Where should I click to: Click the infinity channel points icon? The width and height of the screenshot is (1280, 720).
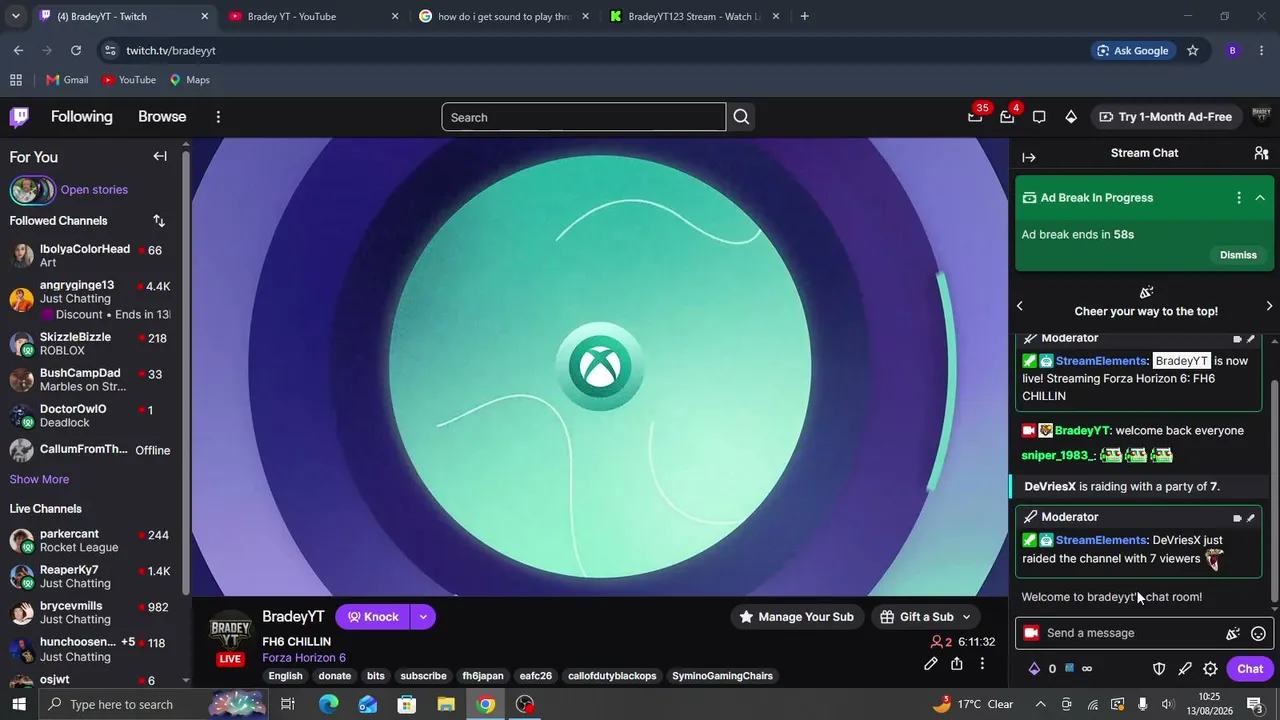pyautogui.click(x=1087, y=669)
